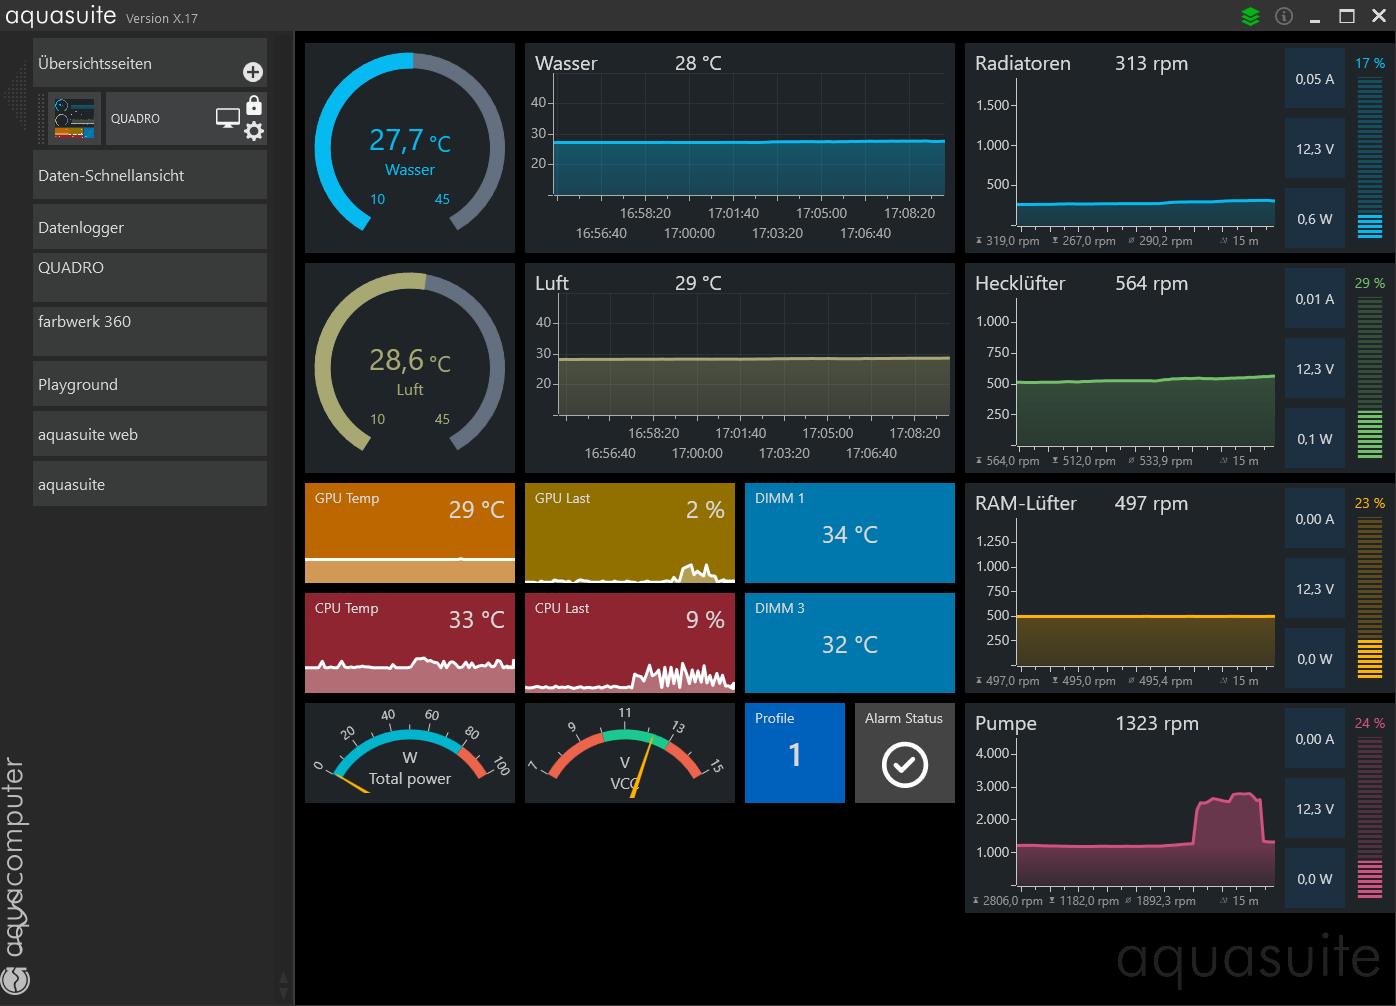1396x1006 pixels.
Task: Open the QUADRO device section
Action: pyautogui.click(x=150, y=277)
